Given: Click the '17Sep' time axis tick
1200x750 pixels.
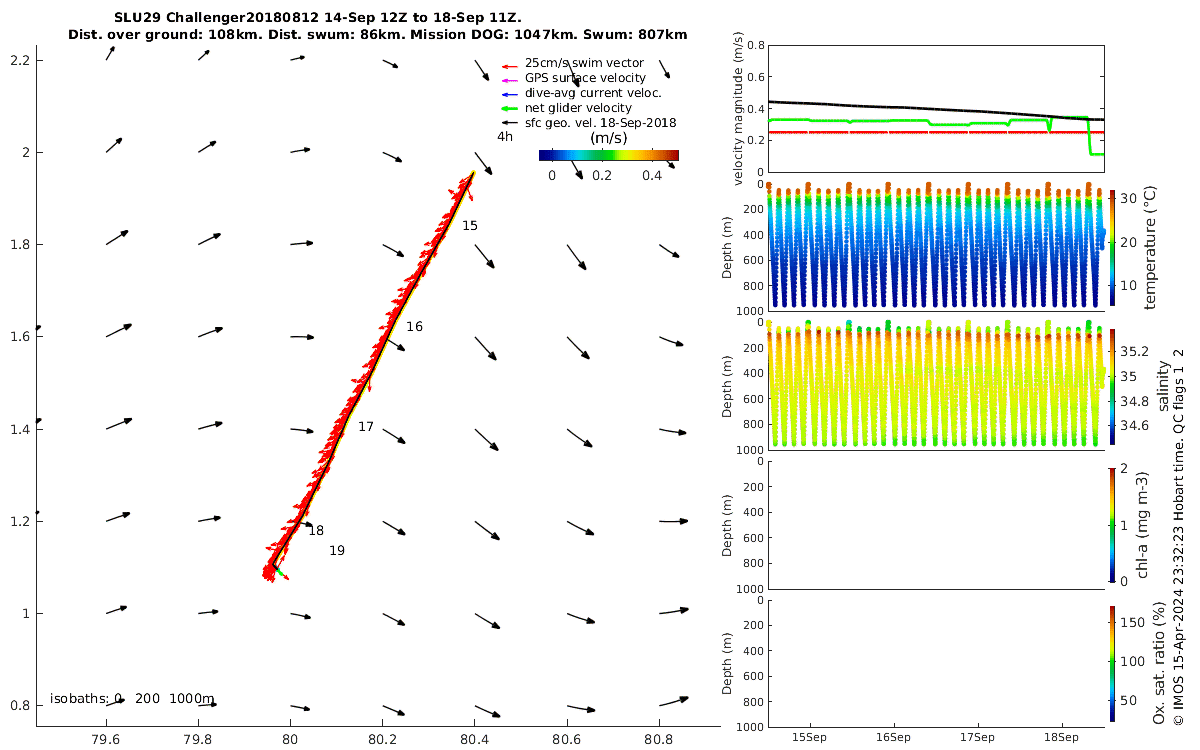Looking at the screenshot, I should pyautogui.click(x=977, y=739).
